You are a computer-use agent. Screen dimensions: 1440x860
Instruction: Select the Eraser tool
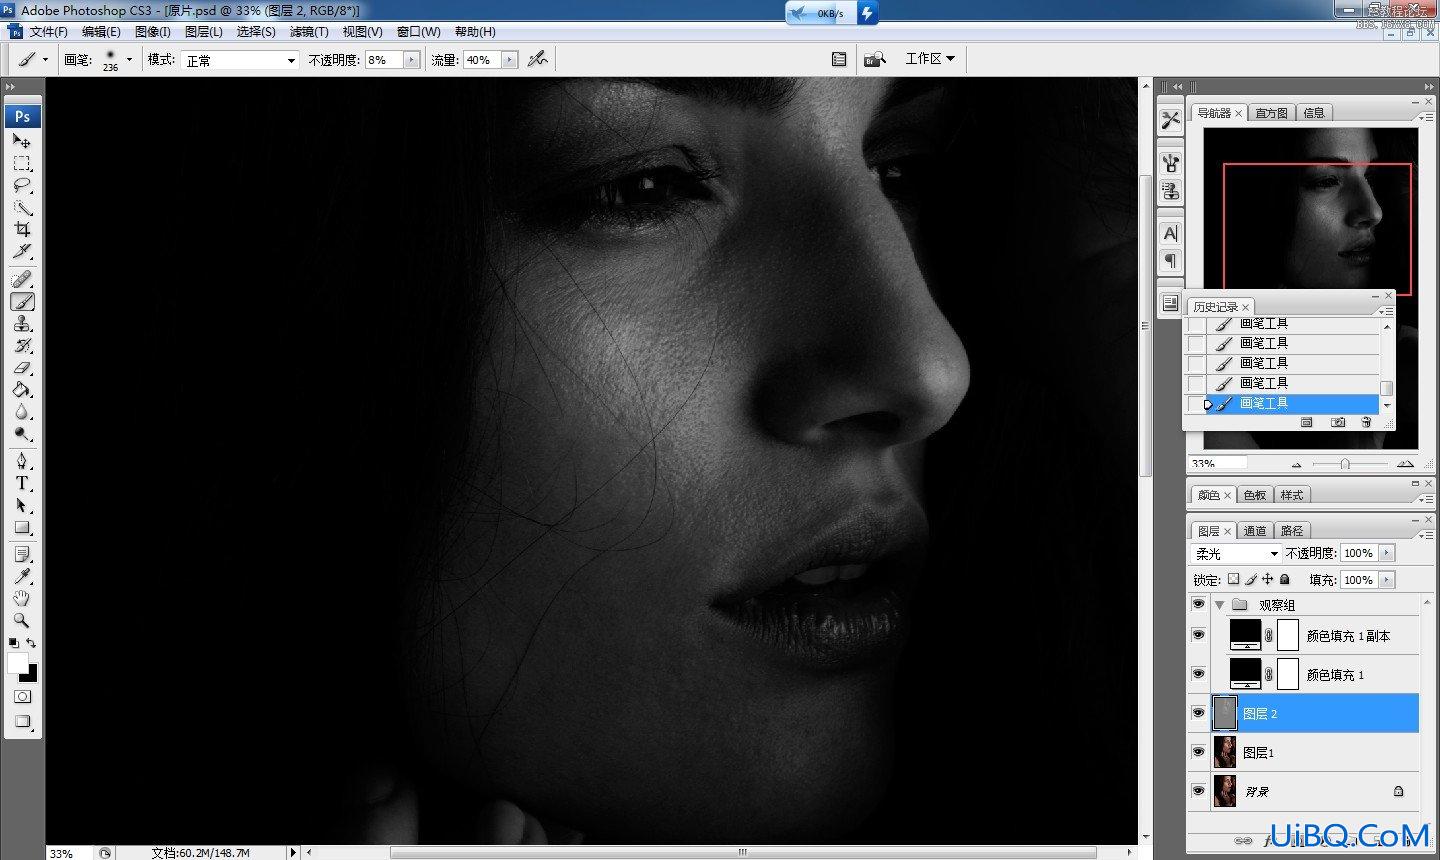pos(22,367)
